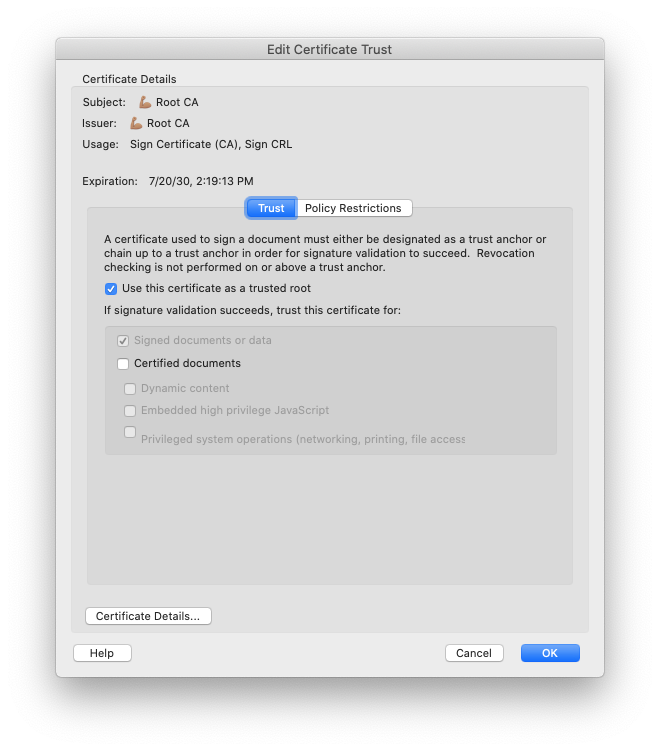Click the Help button
The height and width of the screenshot is (751, 660).
102,653
